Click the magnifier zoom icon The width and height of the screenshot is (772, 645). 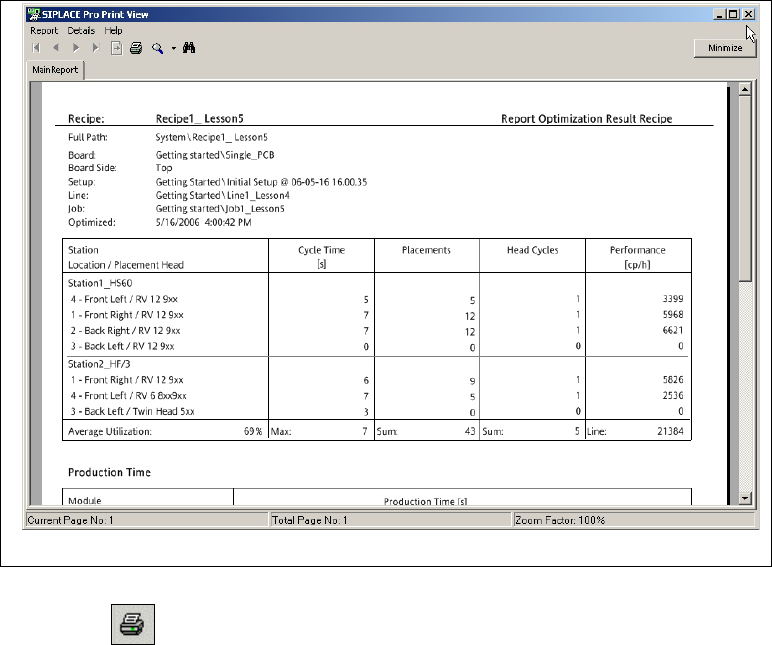[x=157, y=48]
